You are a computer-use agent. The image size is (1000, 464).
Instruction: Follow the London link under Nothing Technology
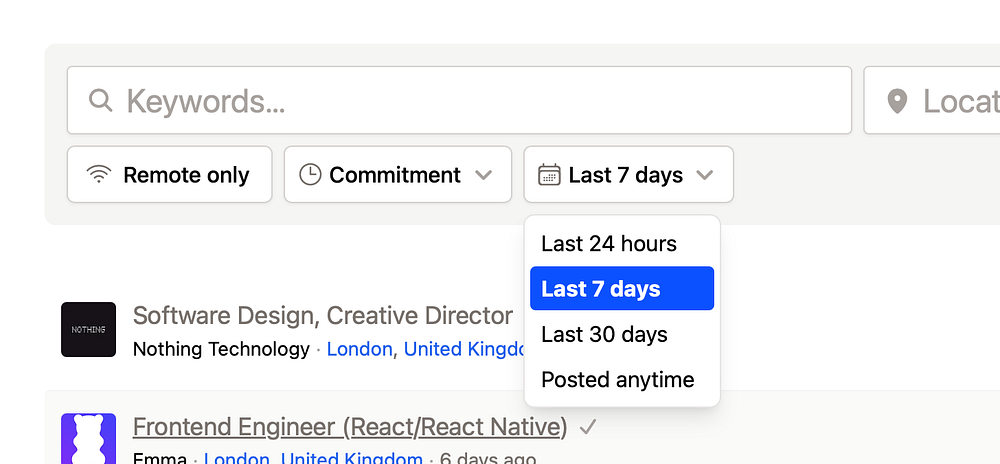click(359, 349)
